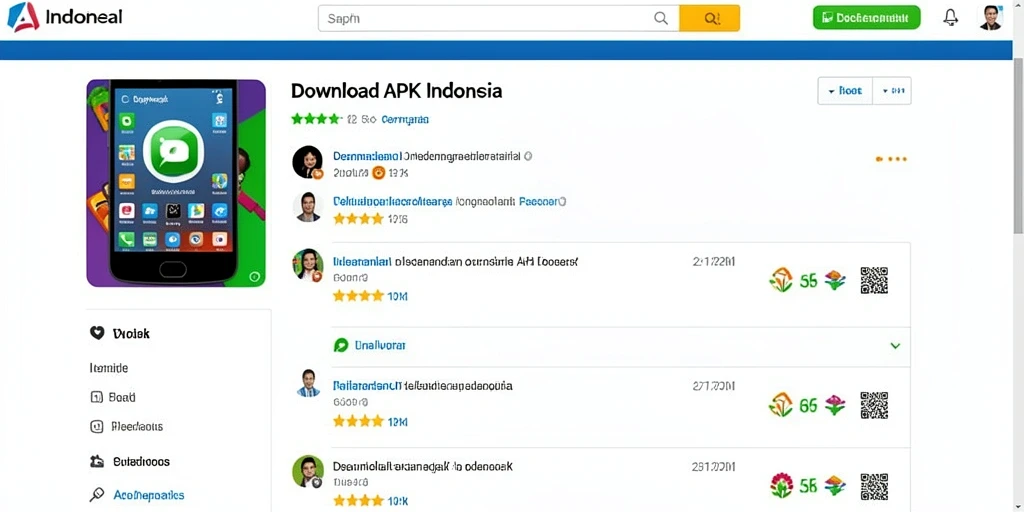
Task: Click stacked flower icon in bottom row
Action: [x=835, y=486]
